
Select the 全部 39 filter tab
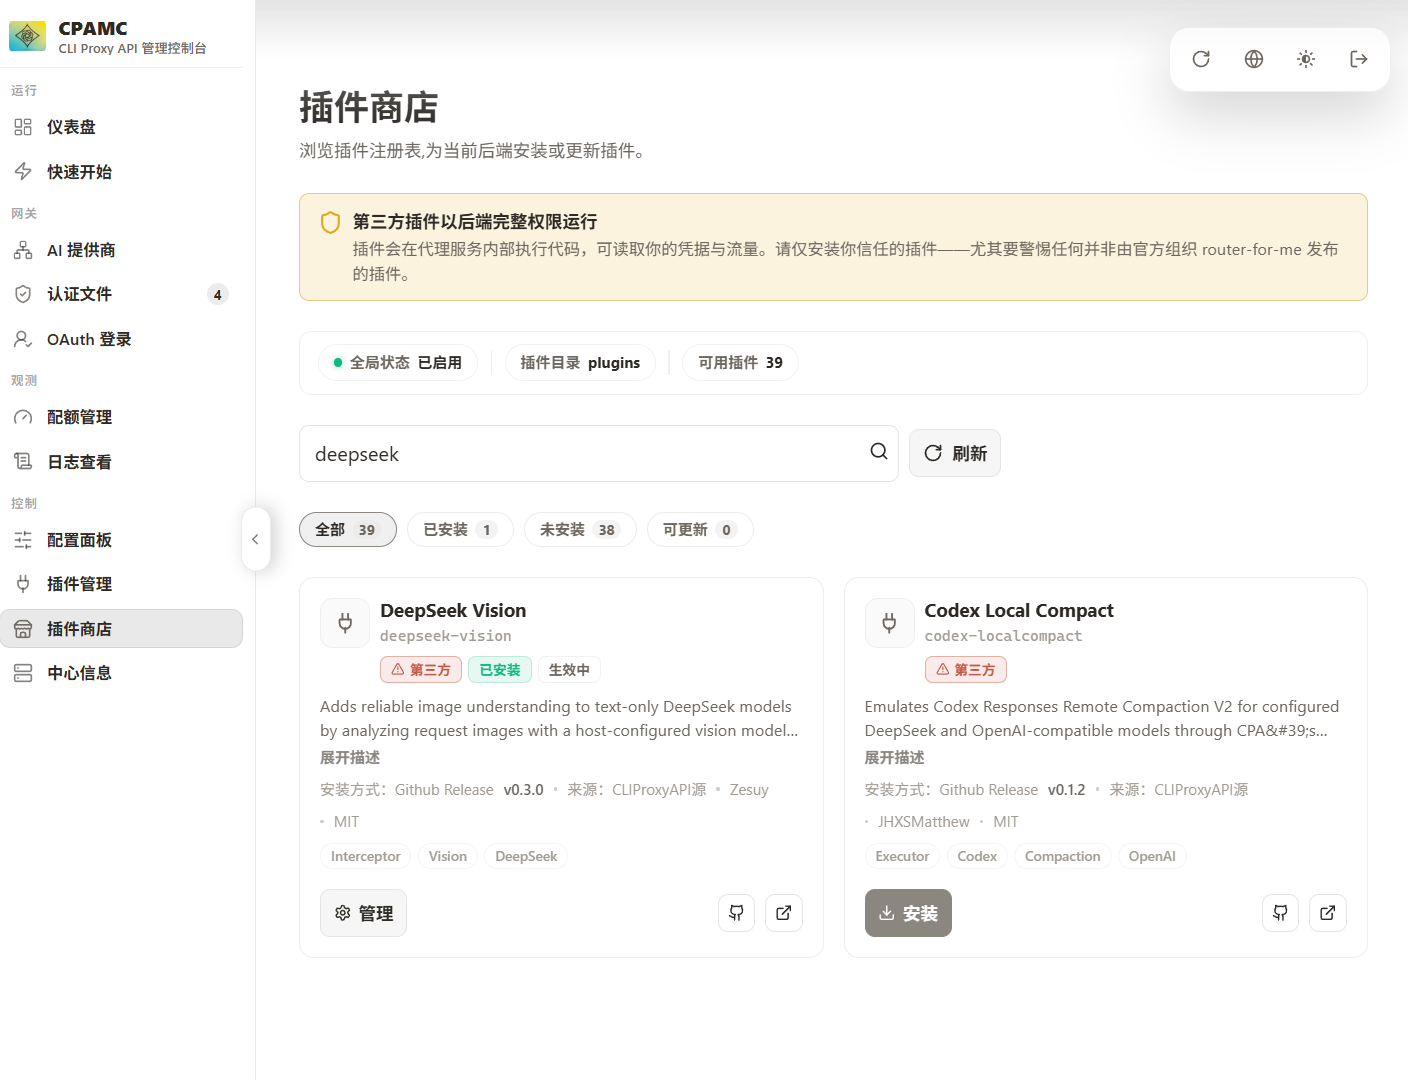click(x=348, y=530)
